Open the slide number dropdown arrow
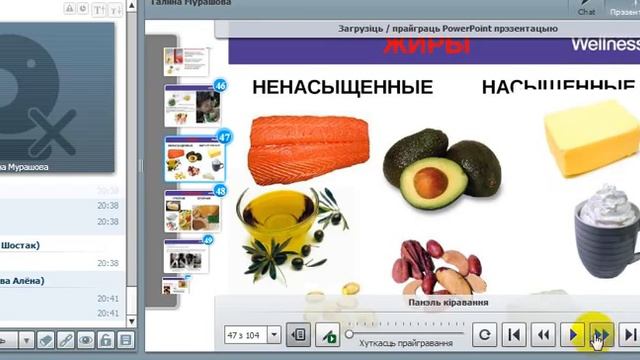The width and height of the screenshot is (640, 360). 274,335
